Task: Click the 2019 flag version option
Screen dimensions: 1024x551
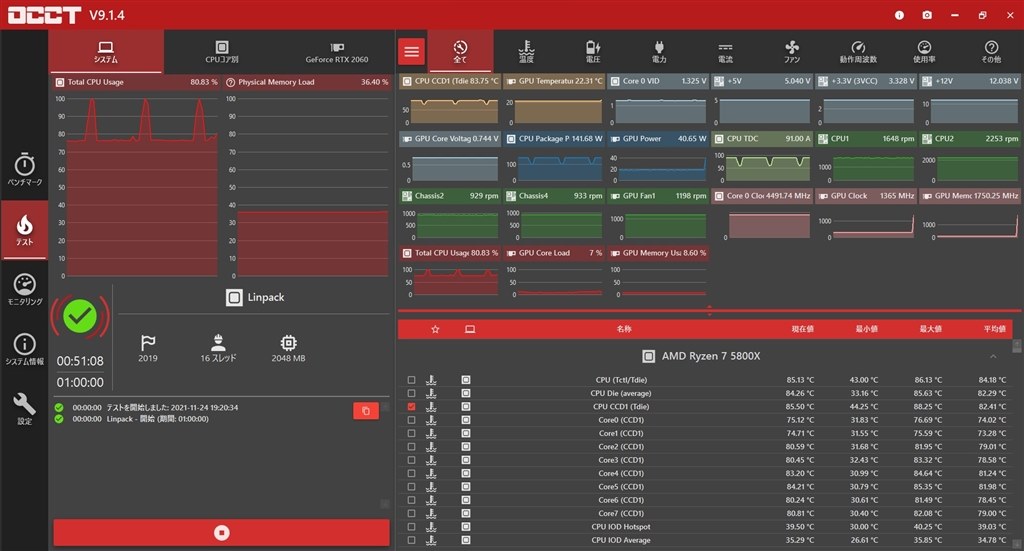Action: (148, 348)
